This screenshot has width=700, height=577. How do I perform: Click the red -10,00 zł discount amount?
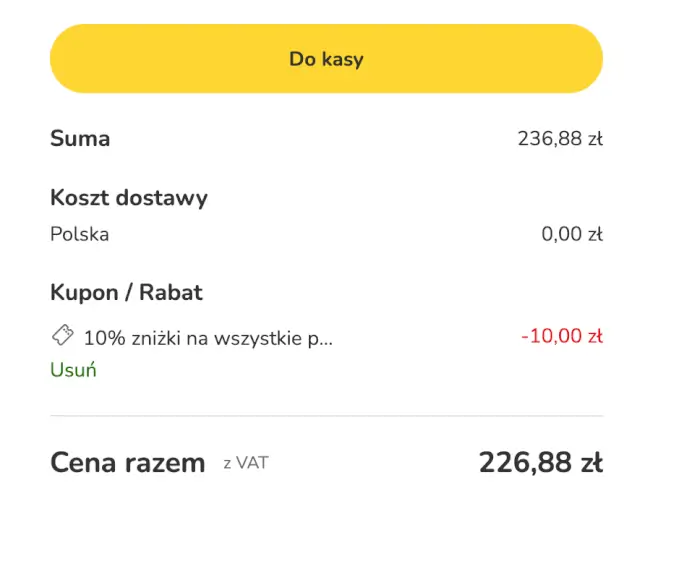[x=561, y=336]
